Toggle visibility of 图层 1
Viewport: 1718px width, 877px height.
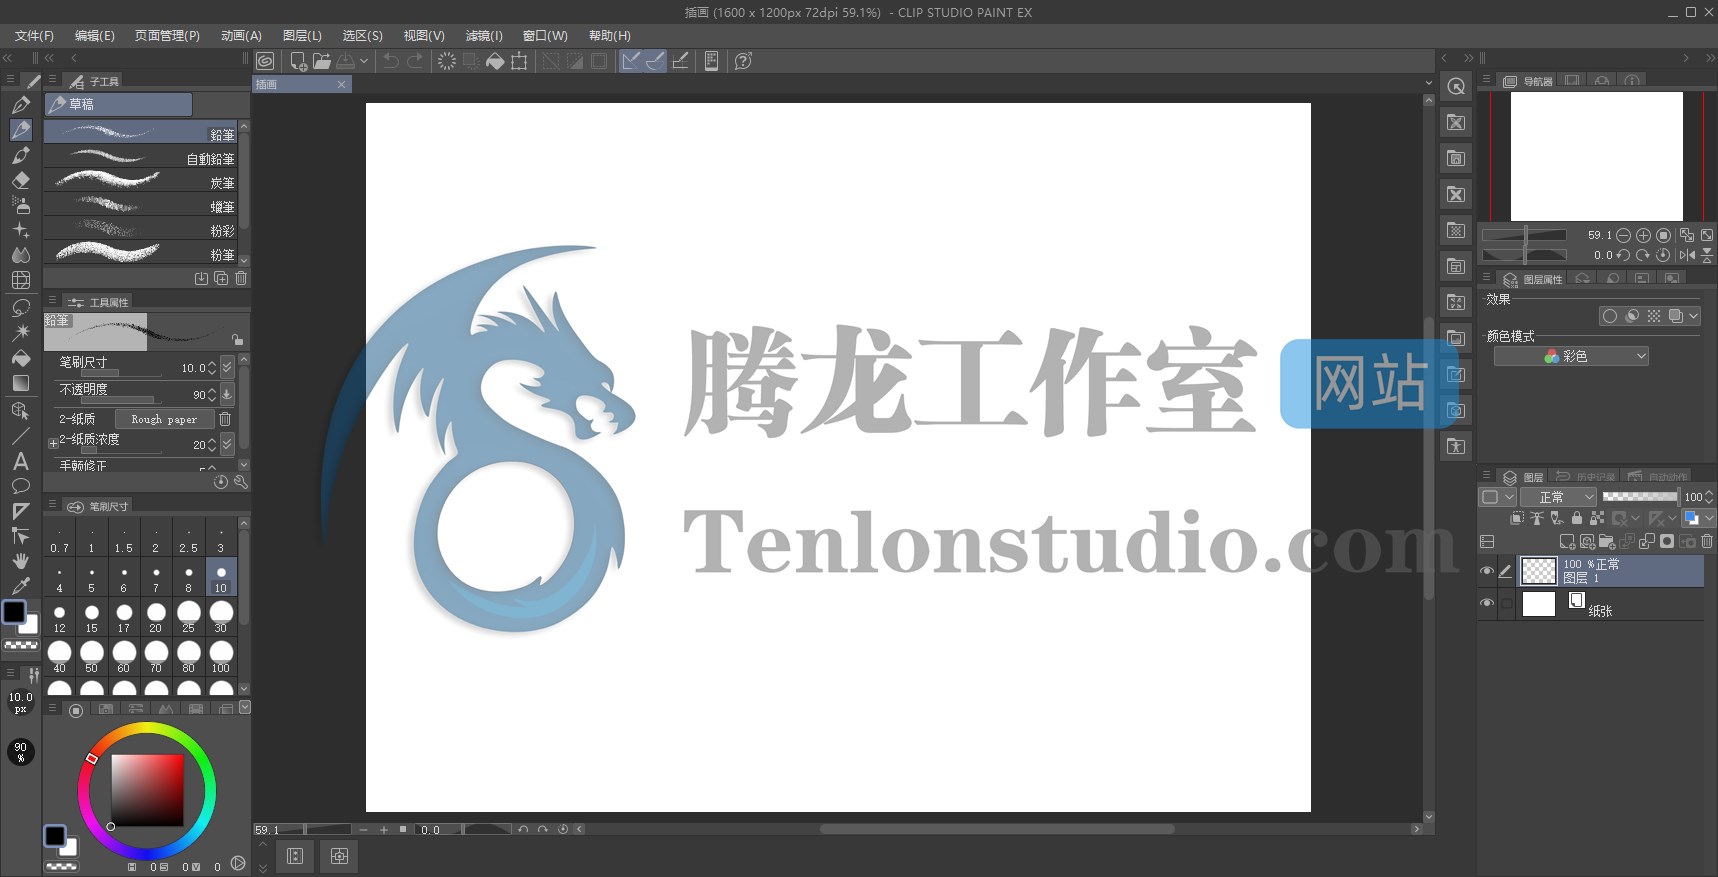(x=1487, y=571)
